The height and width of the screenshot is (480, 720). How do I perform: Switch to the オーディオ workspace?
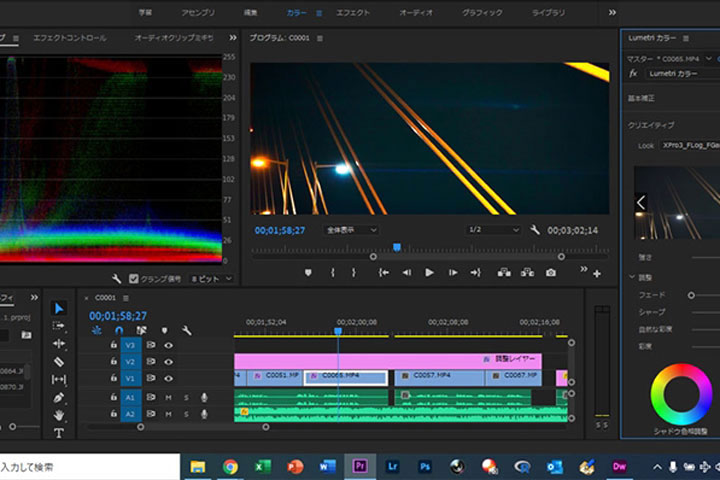point(416,13)
